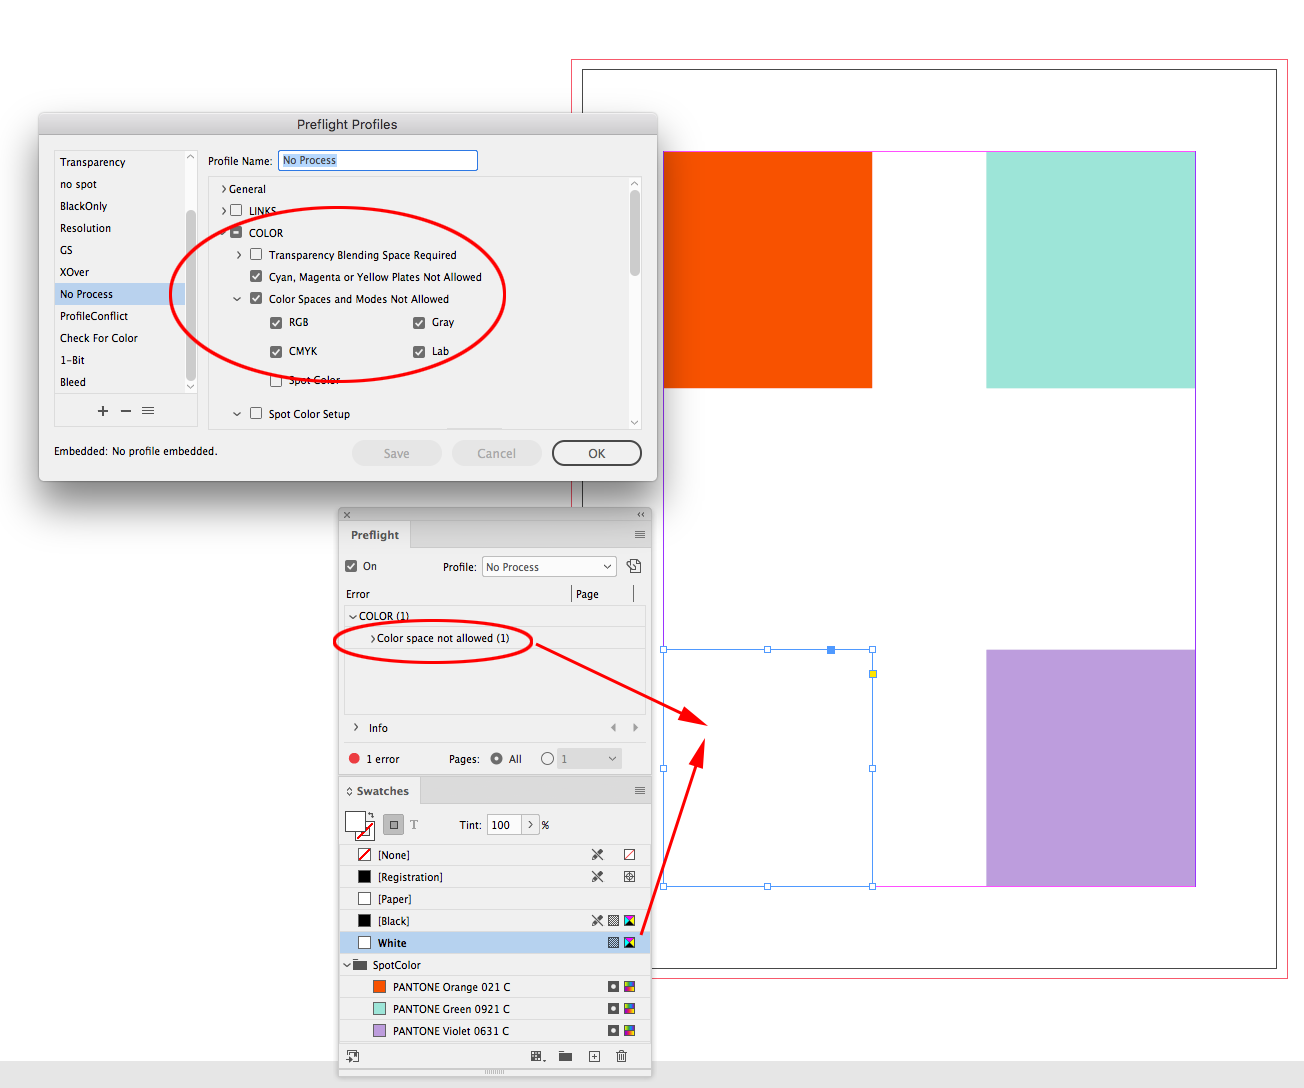The width and height of the screenshot is (1304, 1088).
Task: Disable the Preflight On checkbox
Action: tap(351, 566)
